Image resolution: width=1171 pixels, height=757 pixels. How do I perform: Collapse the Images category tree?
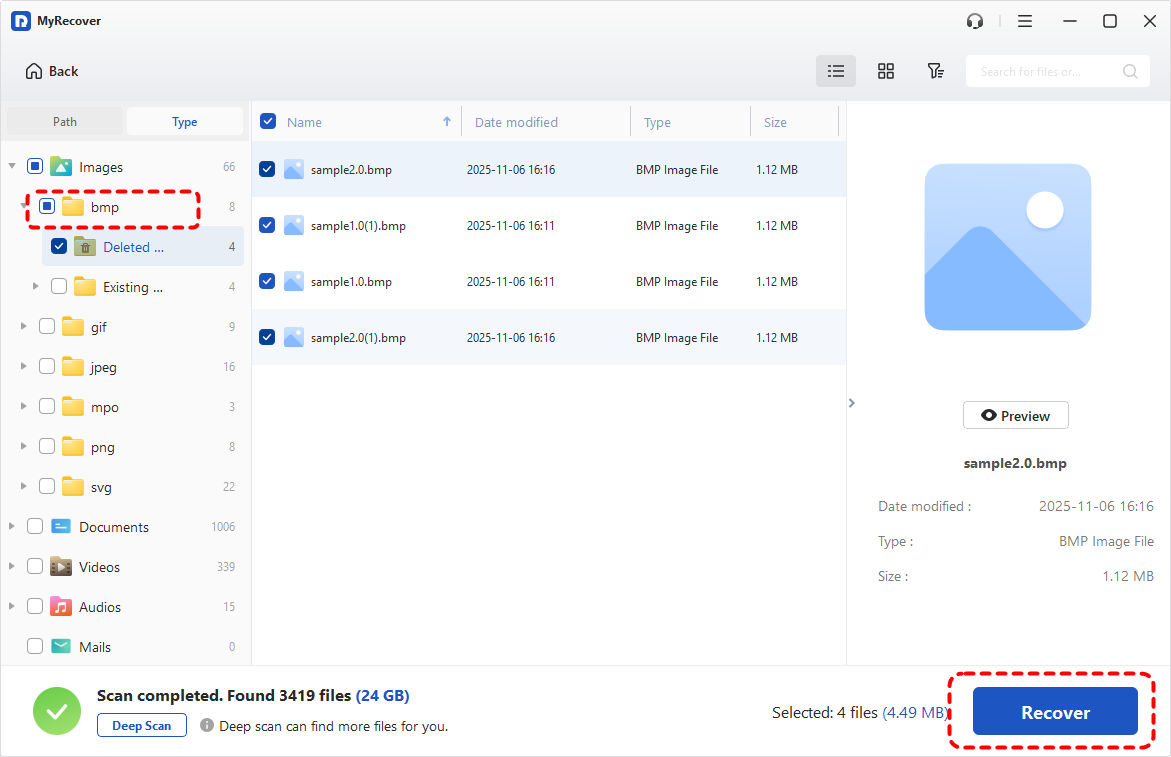click(12, 167)
